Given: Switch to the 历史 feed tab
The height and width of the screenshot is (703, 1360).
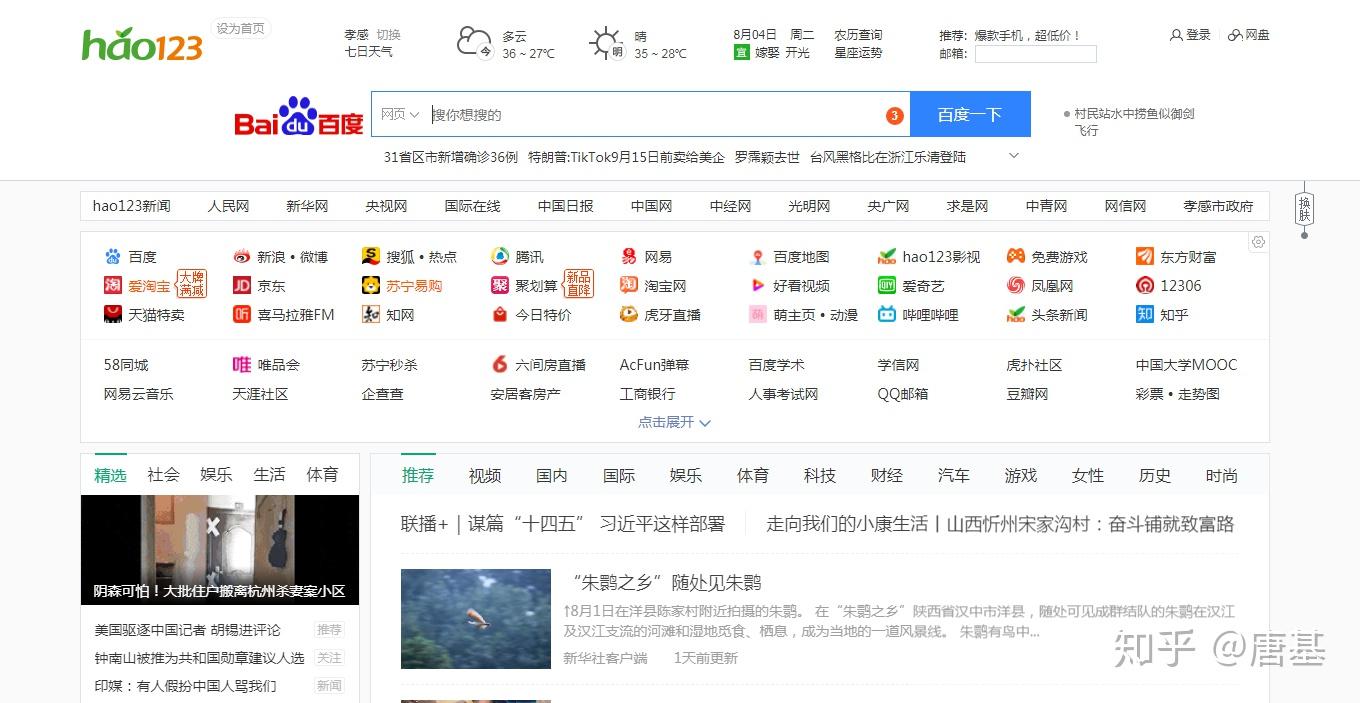Looking at the screenshot, I should point(1155,476).
